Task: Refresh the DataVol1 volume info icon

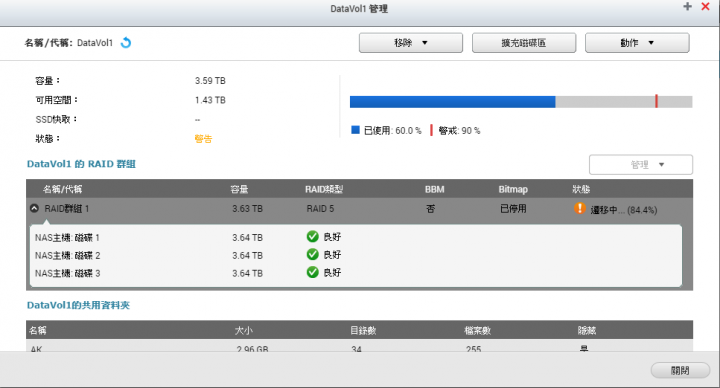Action: pos(126,43)
